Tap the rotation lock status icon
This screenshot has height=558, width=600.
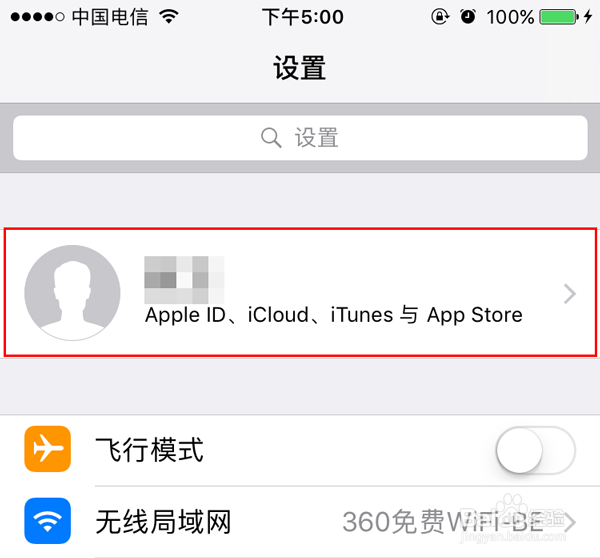(440, 16)
